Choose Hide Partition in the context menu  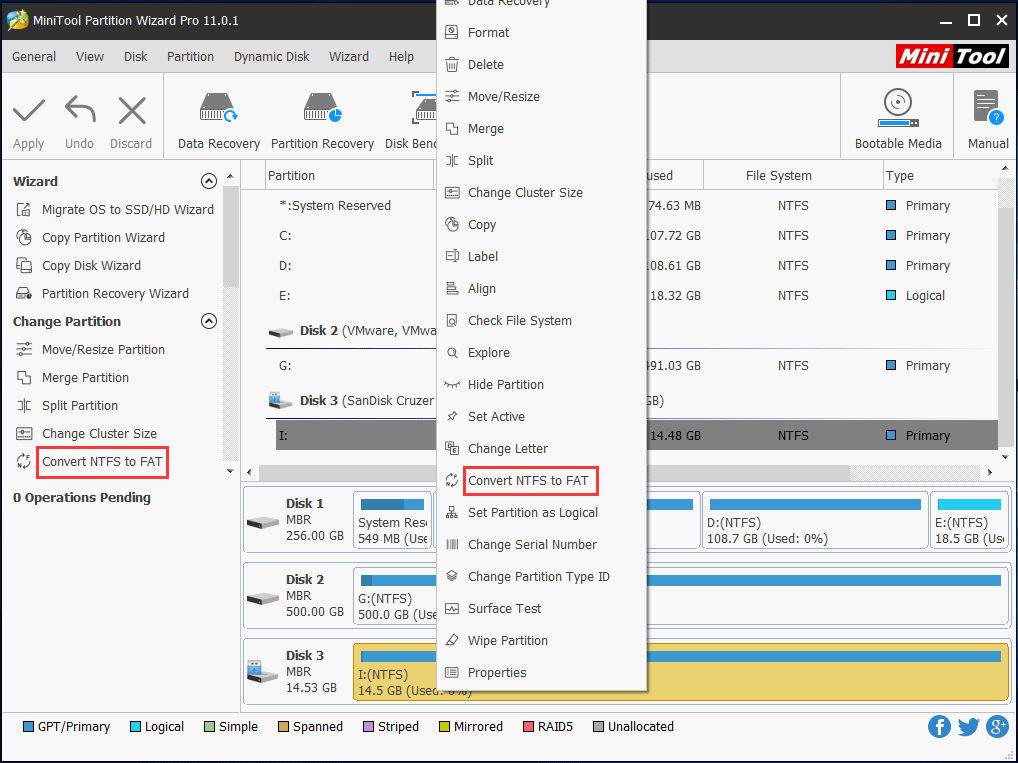coord(541,384)
